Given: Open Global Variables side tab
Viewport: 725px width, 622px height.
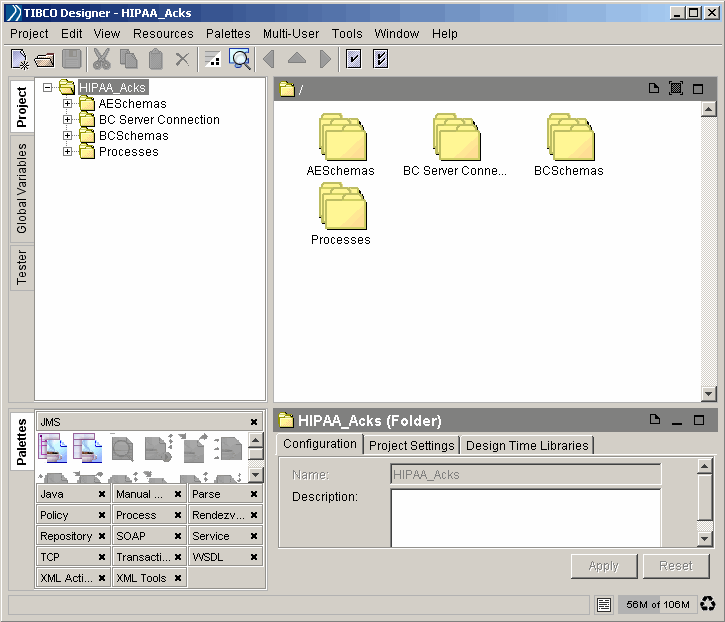Looking at the screenshot, I should [x=22, y=188].
